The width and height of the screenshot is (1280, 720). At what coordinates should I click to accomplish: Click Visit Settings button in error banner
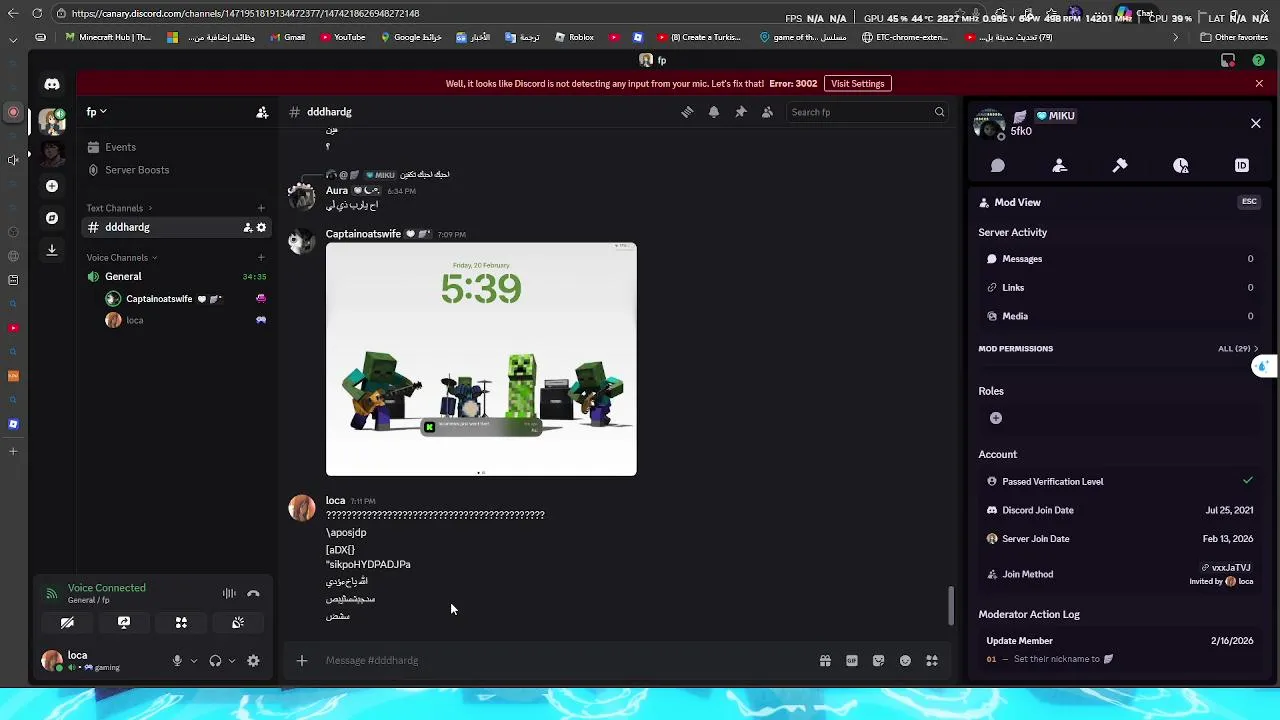858,84
